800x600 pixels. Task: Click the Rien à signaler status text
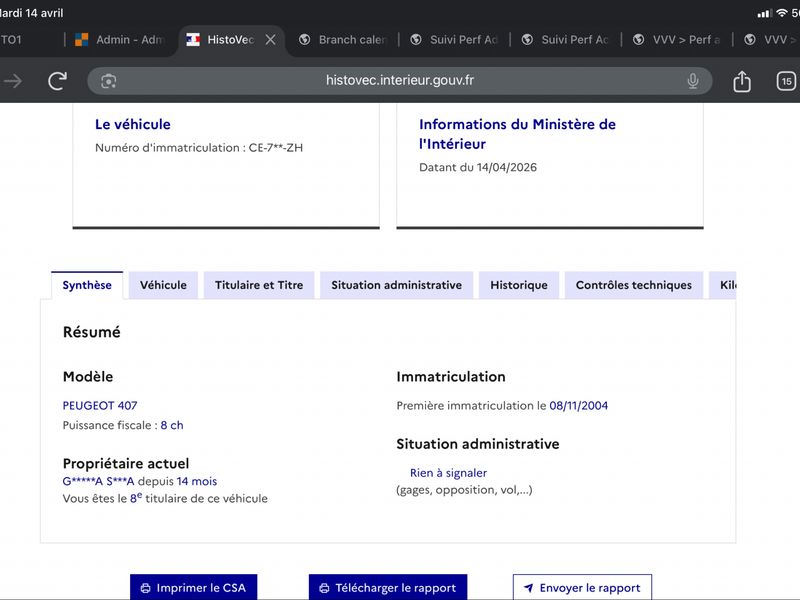(x=448, y=473)
